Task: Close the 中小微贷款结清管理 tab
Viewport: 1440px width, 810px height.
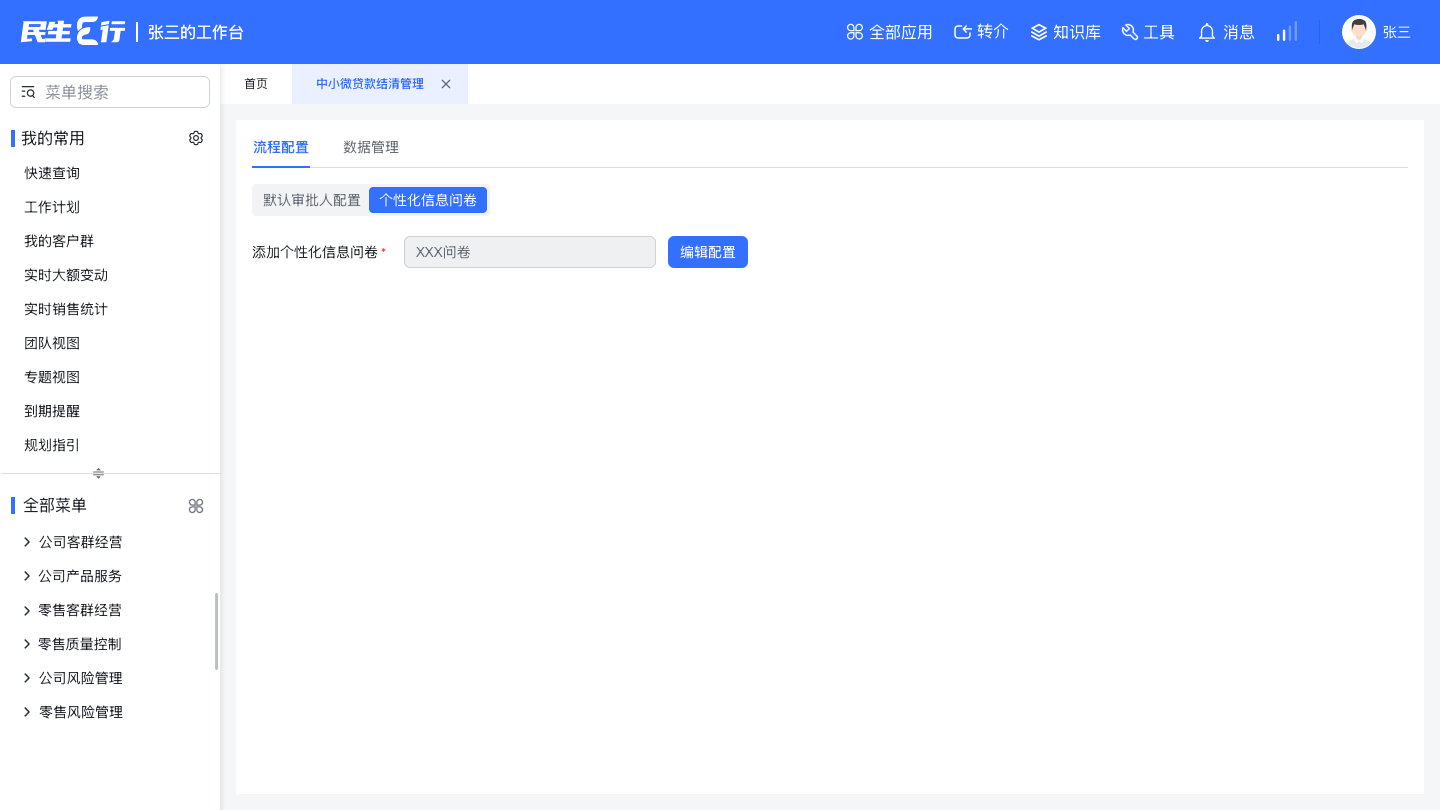Action: coord(446,84)
